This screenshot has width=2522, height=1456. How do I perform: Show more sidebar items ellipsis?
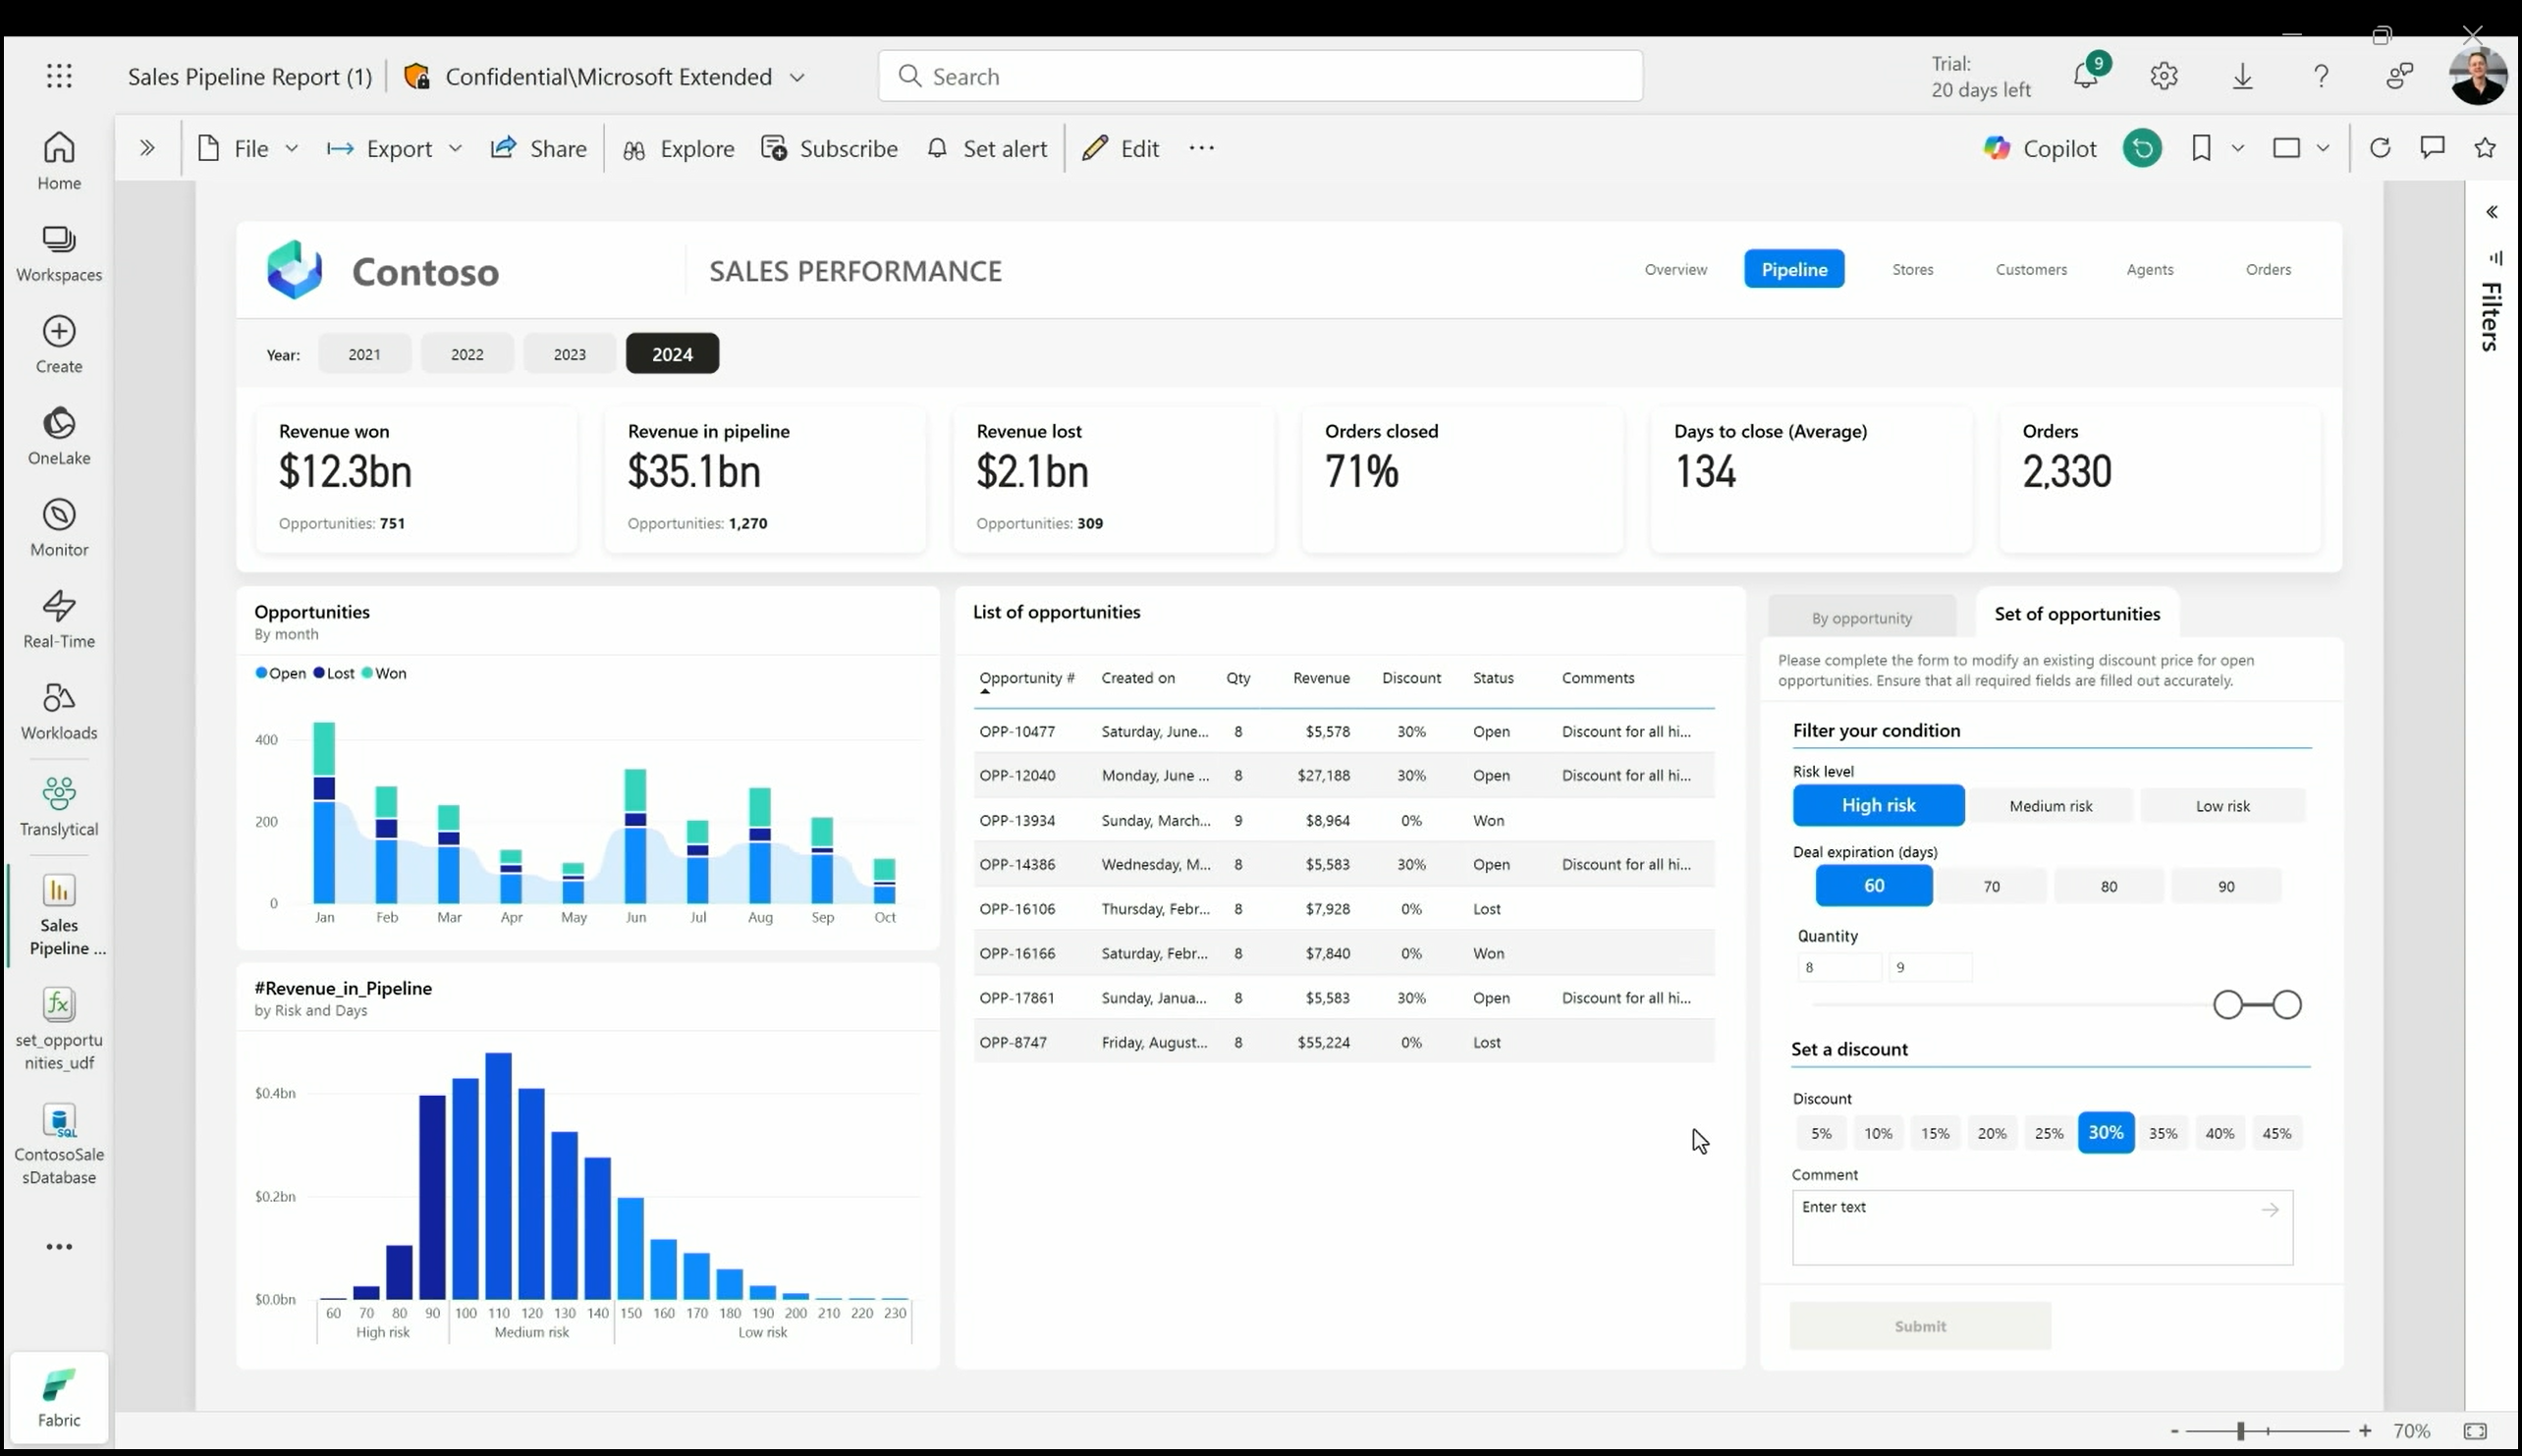59,1247
